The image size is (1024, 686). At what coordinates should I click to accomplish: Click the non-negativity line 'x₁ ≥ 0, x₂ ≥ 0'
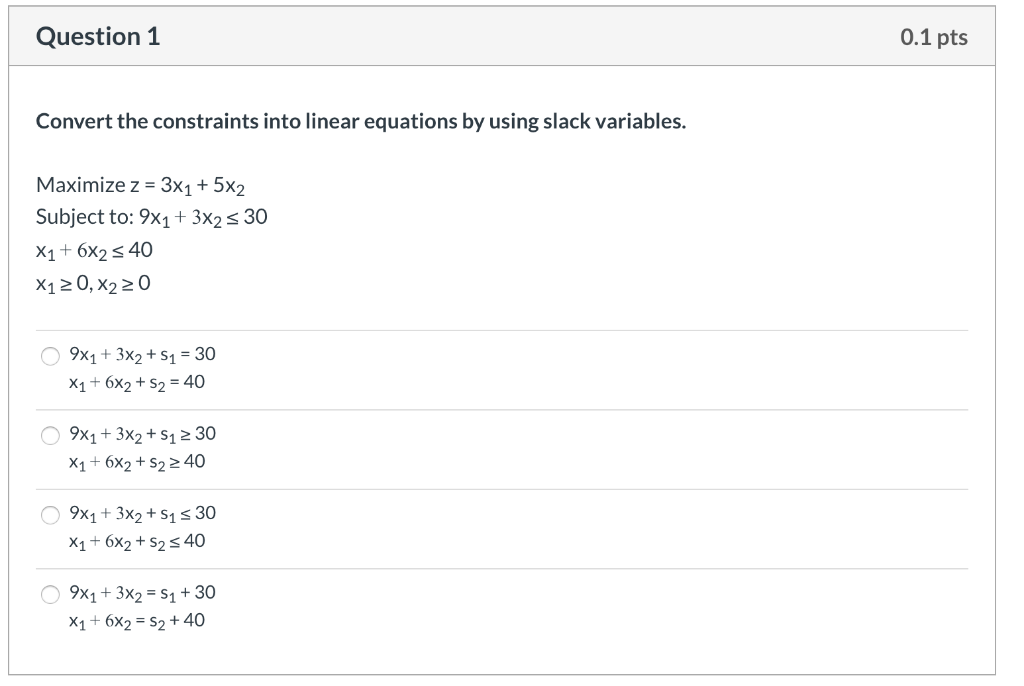click(x=93, y=283)
